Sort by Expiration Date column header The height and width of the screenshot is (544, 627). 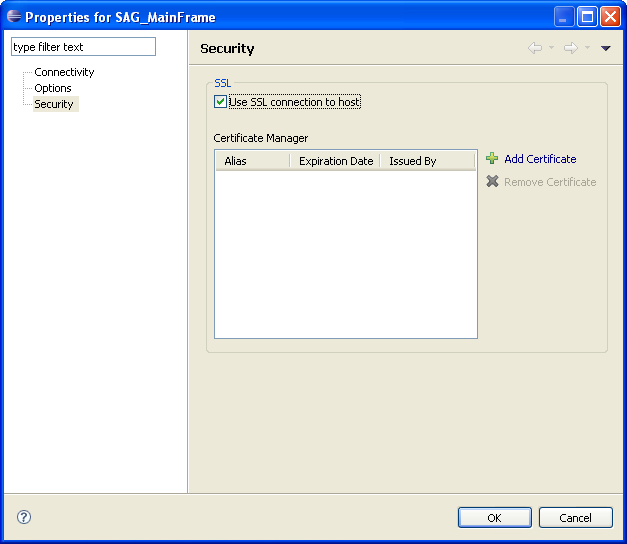click(x=335, y=161)
